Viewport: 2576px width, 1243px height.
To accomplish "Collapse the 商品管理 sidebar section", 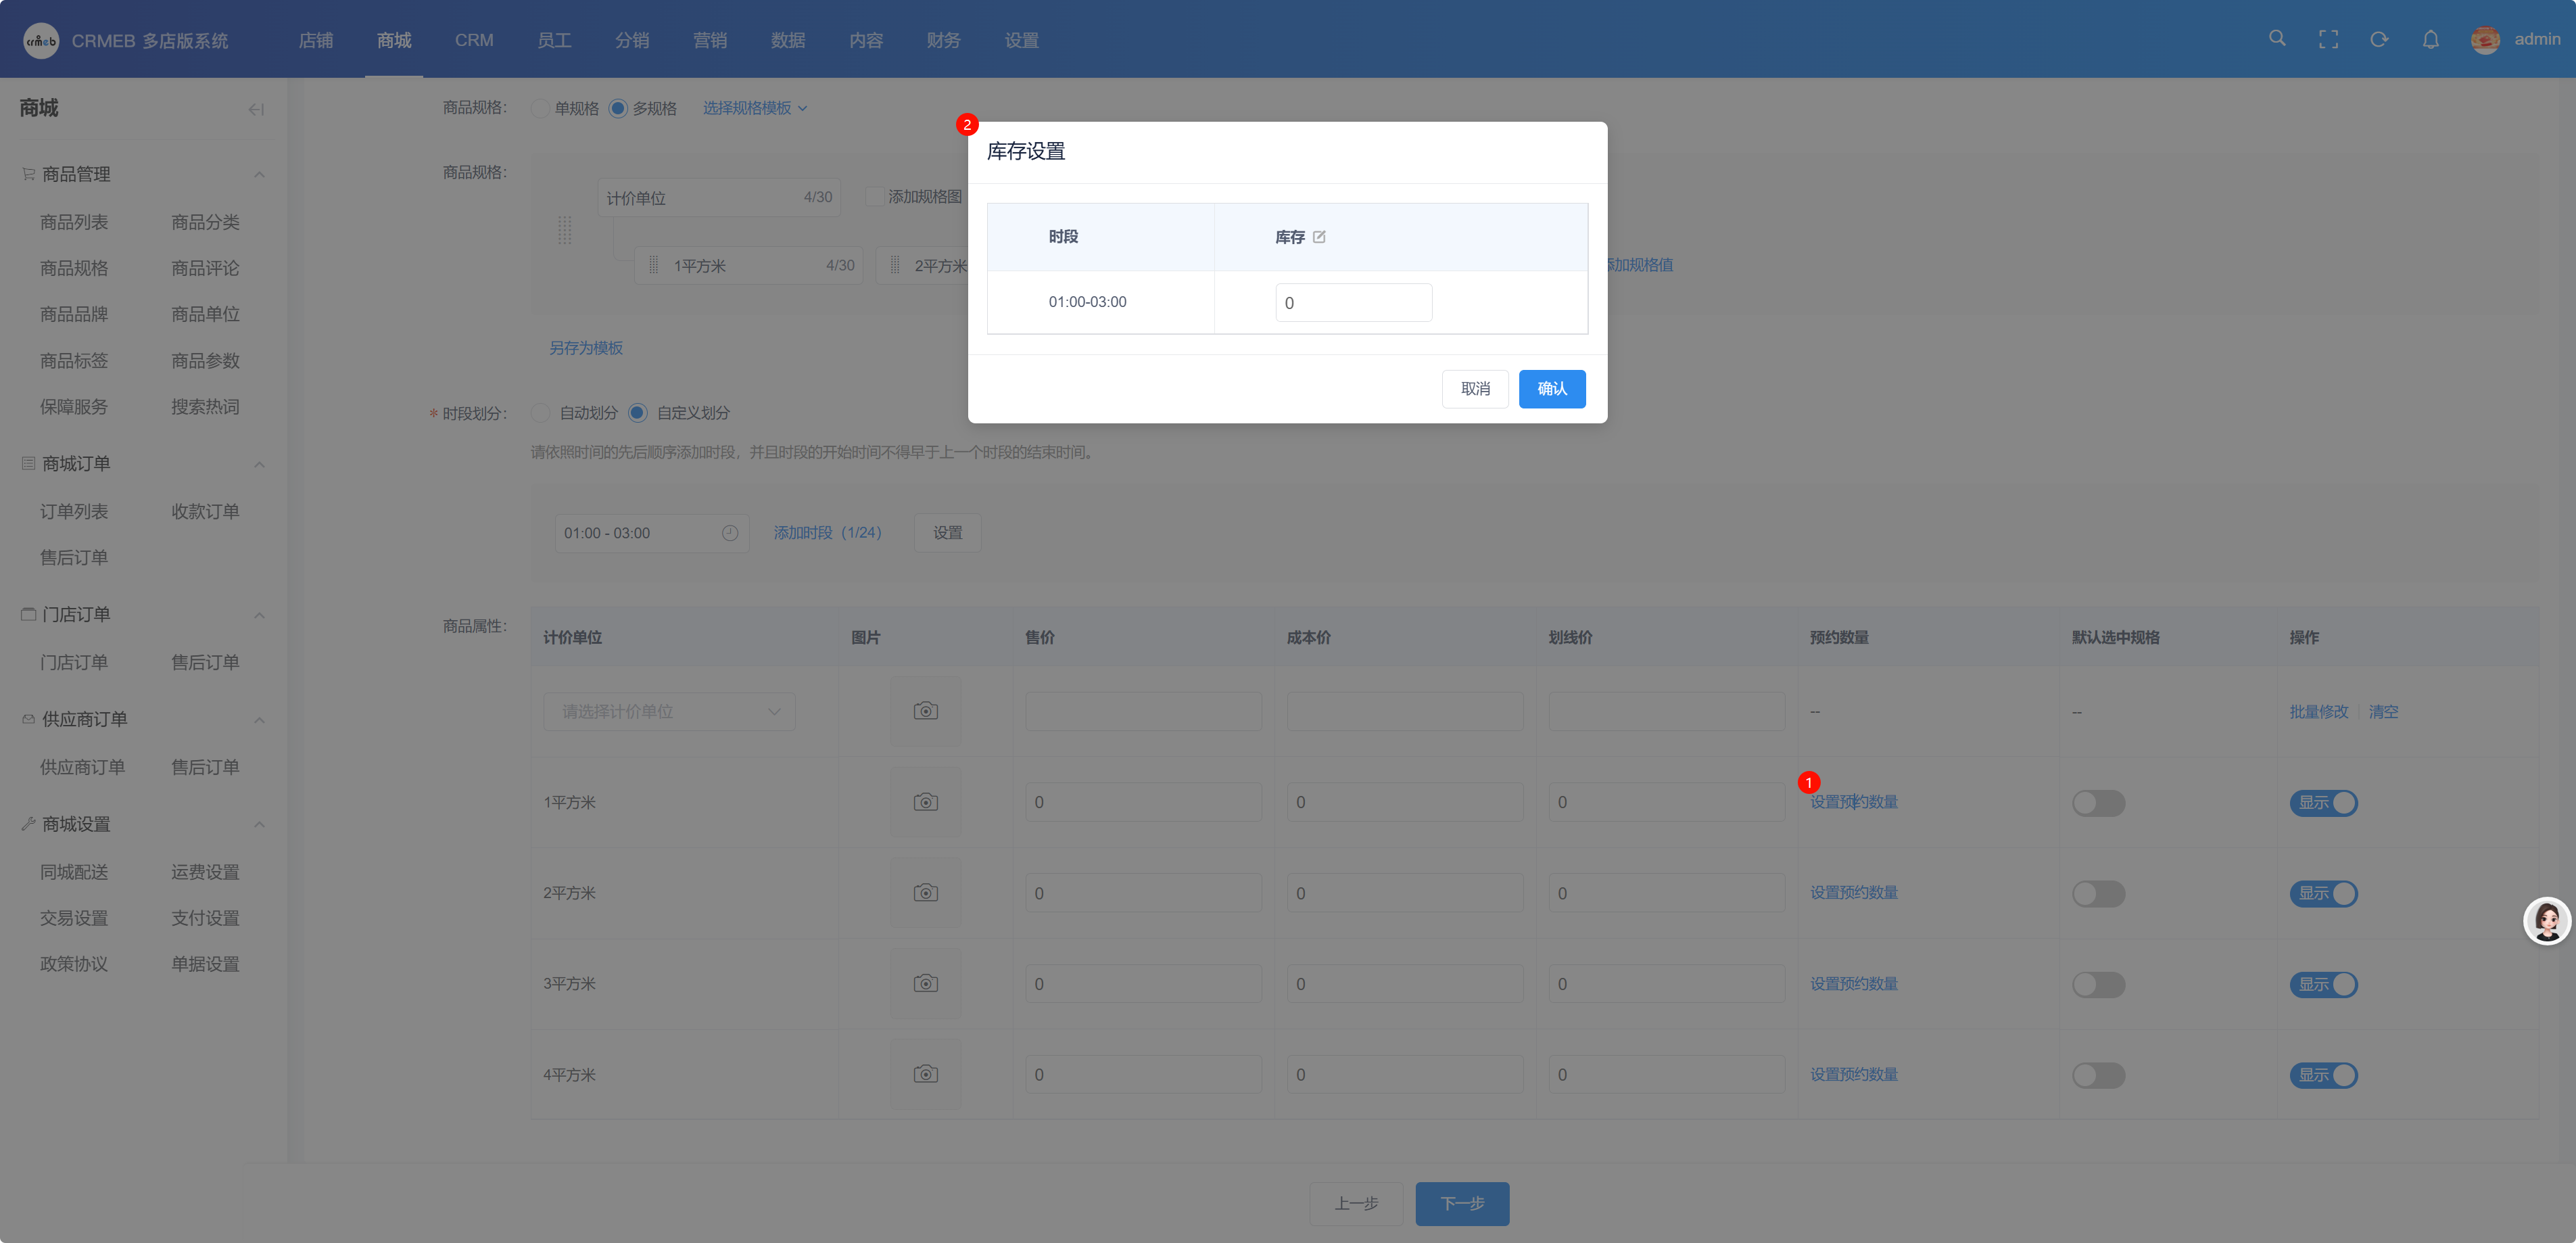I will coord(259,174).
